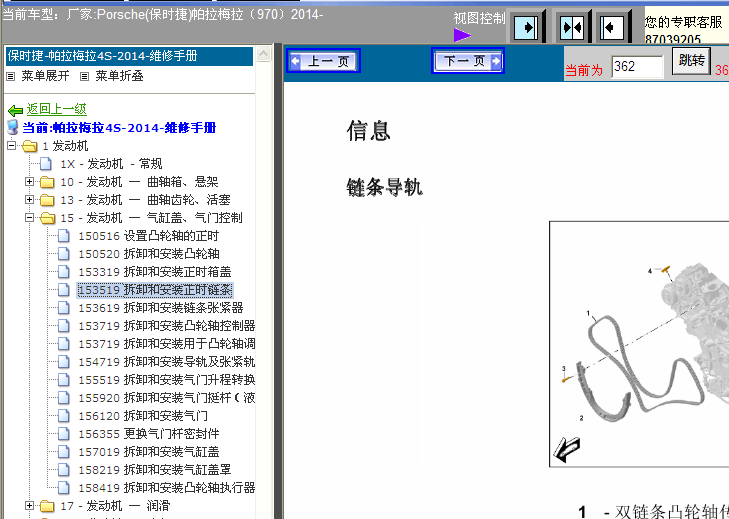Open 153619 拆卸和安装链条张紧器
The image size is (729, 519).
(161, 308)
